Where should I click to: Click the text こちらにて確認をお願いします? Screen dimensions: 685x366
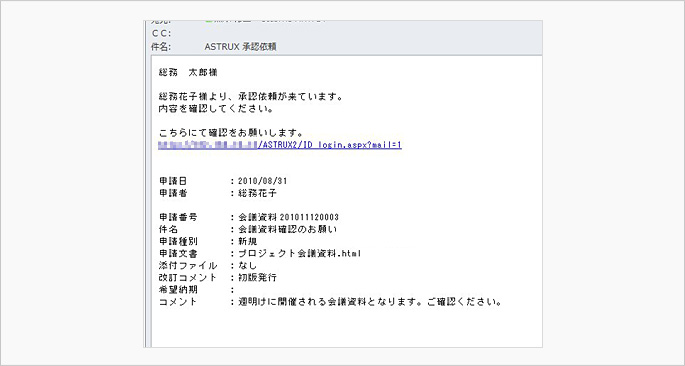point(231,133)
